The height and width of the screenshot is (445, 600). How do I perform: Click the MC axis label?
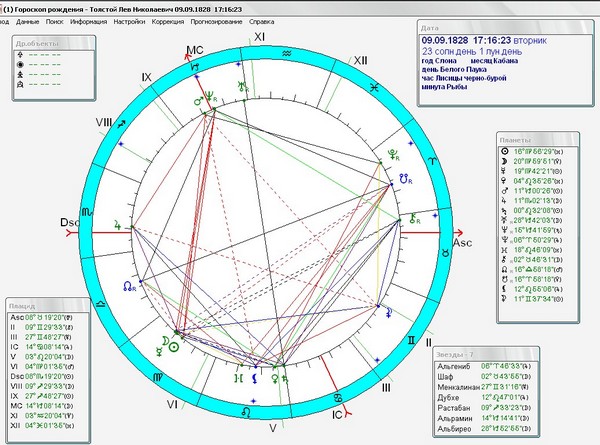[195, 50]
